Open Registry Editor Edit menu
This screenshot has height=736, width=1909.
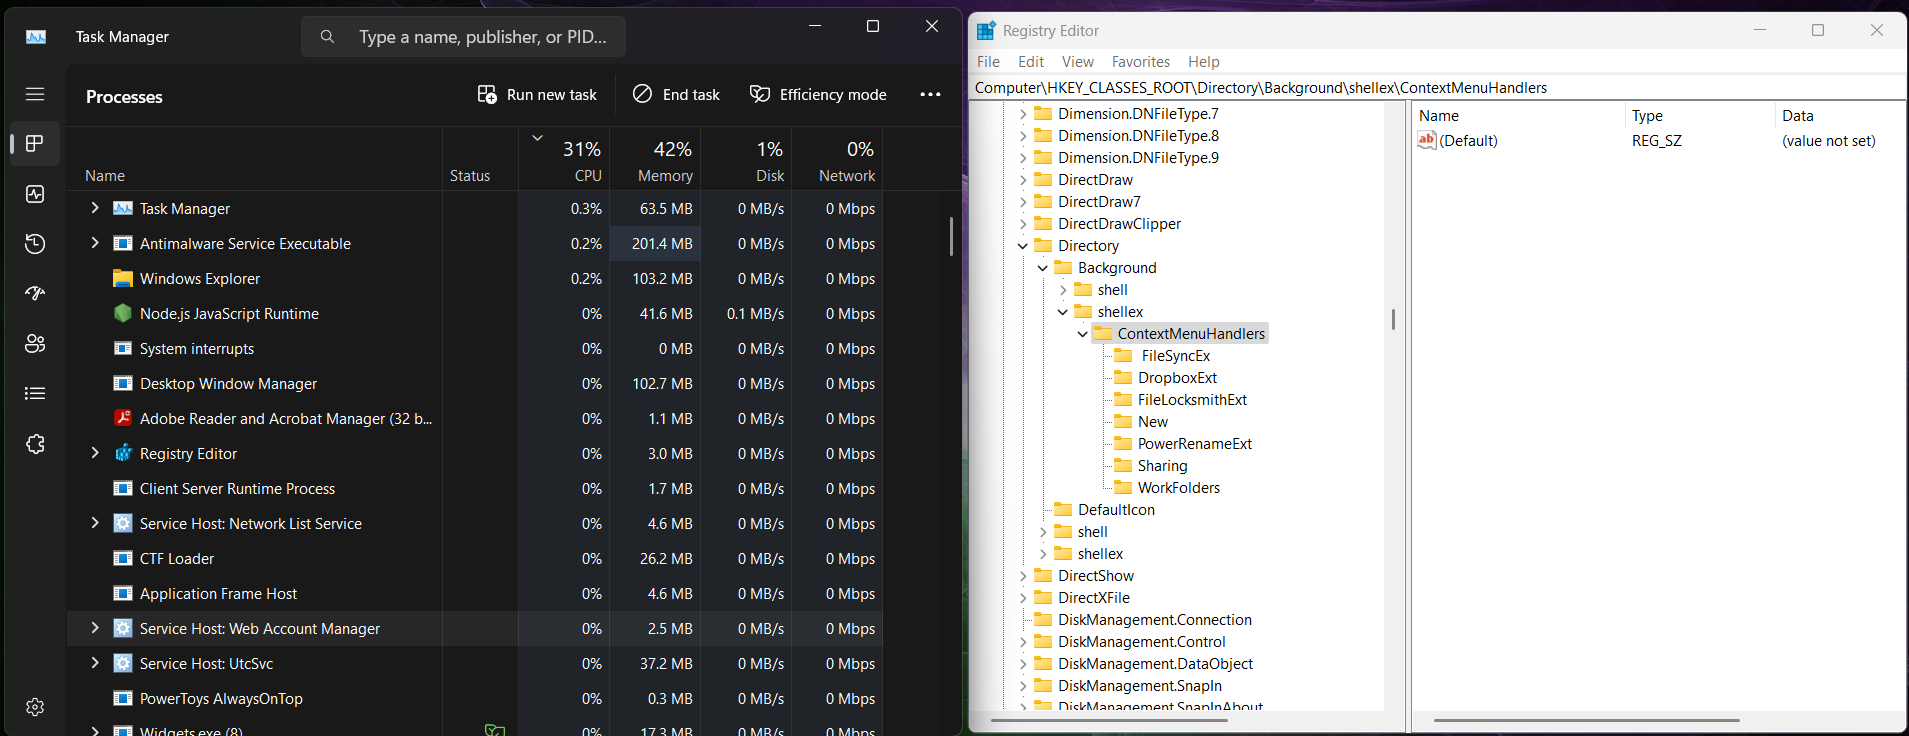click(1031, 62)
